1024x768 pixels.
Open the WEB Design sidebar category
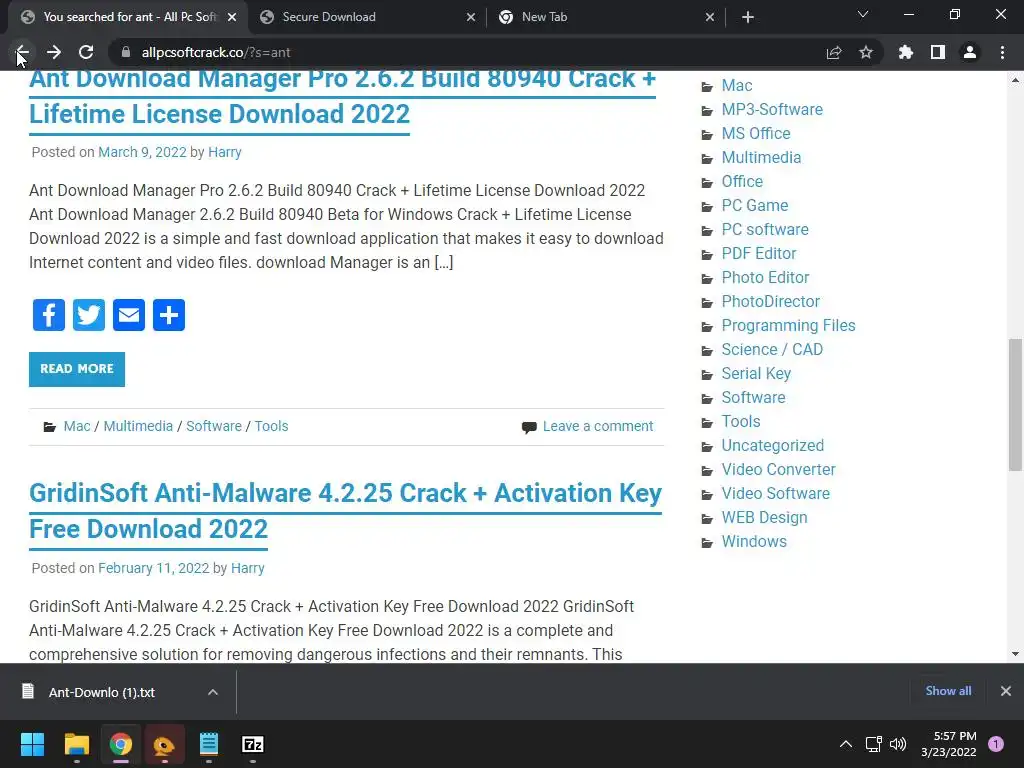pos(764,517)
